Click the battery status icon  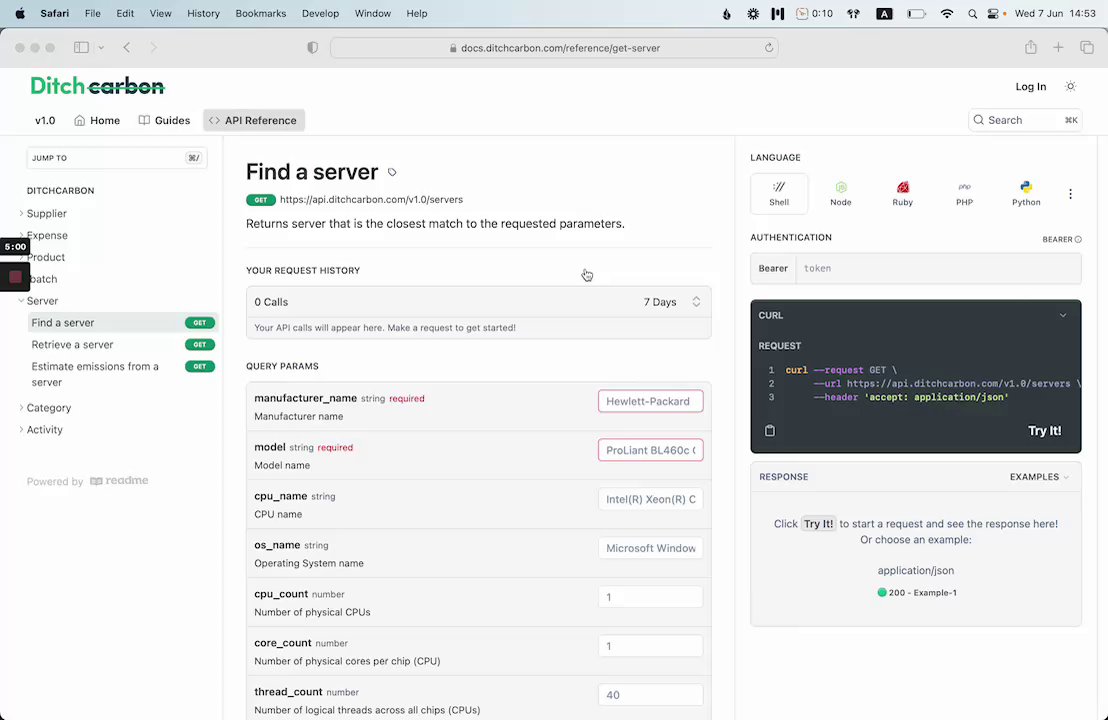pyautogui.click(x=916, y=13)
